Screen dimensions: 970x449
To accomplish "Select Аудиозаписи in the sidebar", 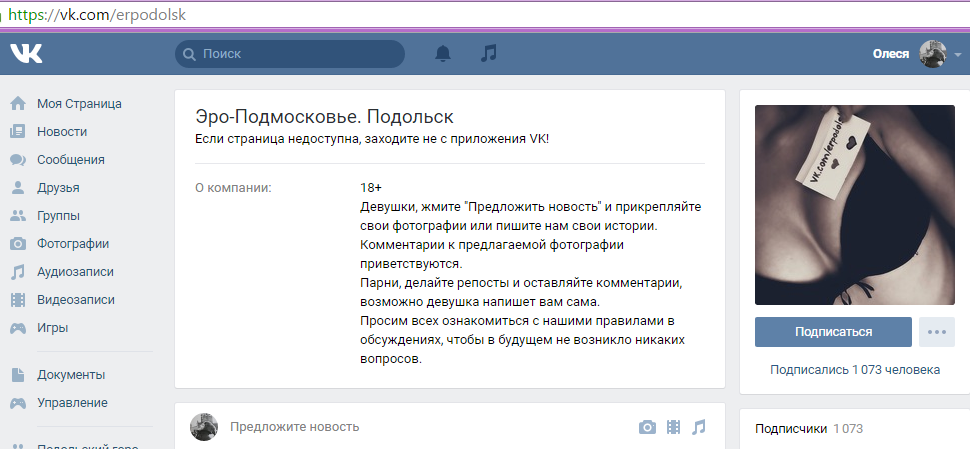I will 75,271.
